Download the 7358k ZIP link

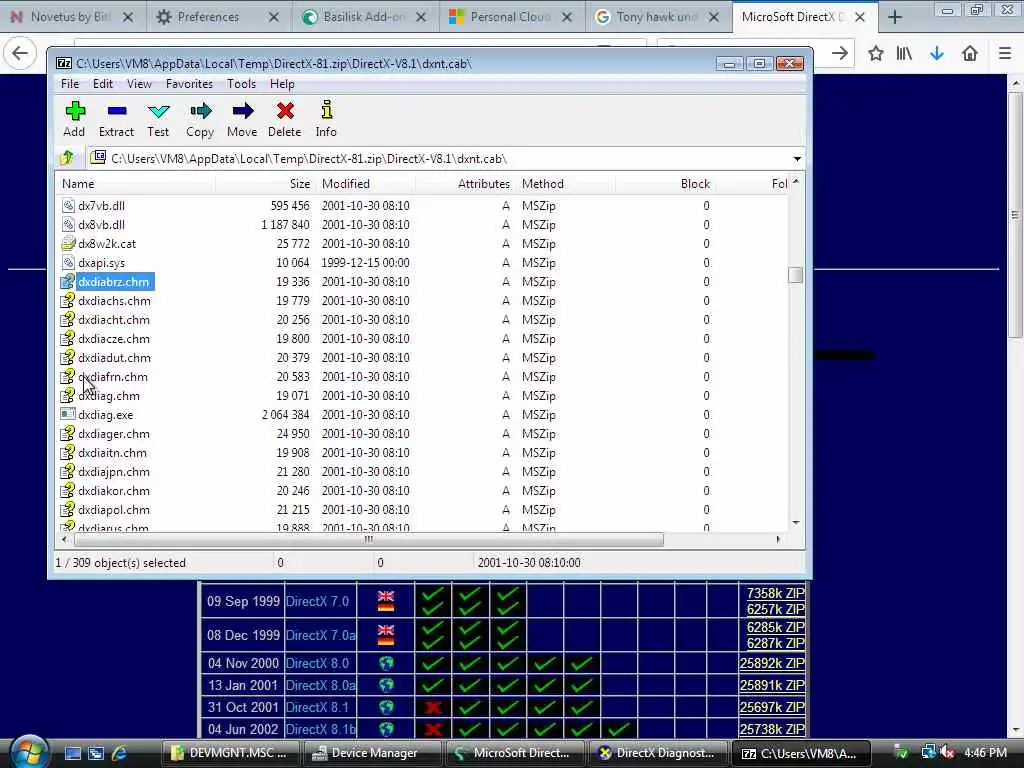776,593
